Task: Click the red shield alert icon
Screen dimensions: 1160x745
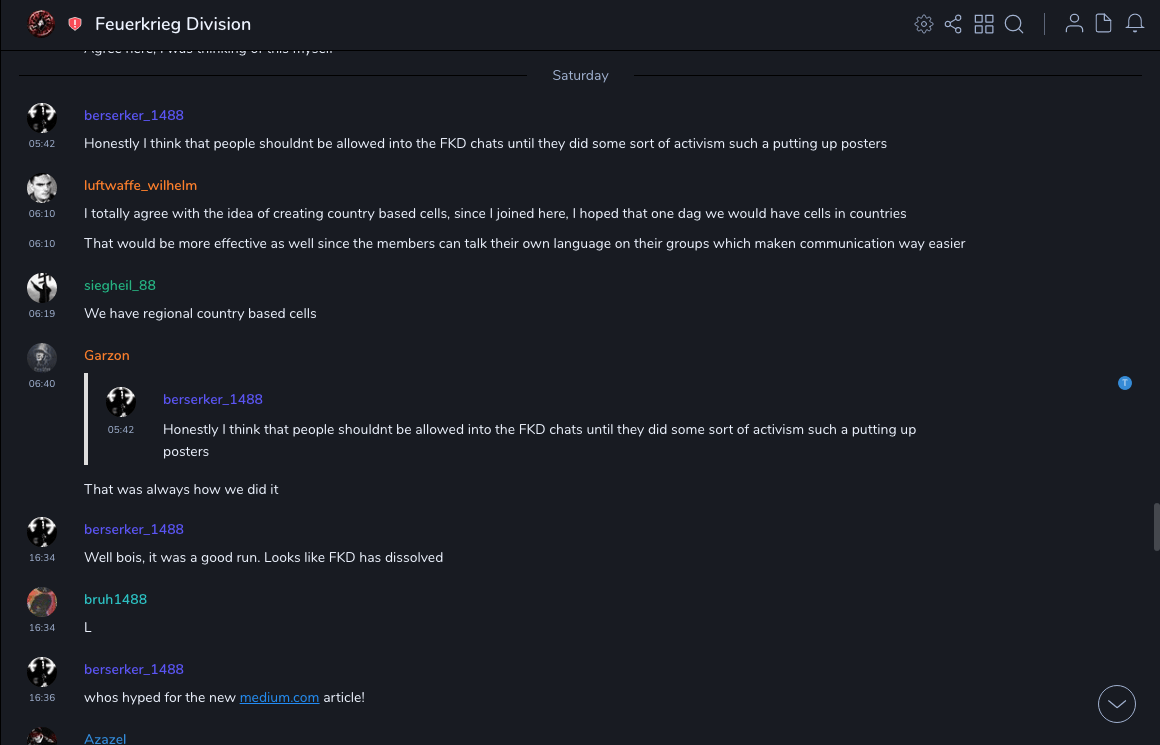Action: pos(75,24)
